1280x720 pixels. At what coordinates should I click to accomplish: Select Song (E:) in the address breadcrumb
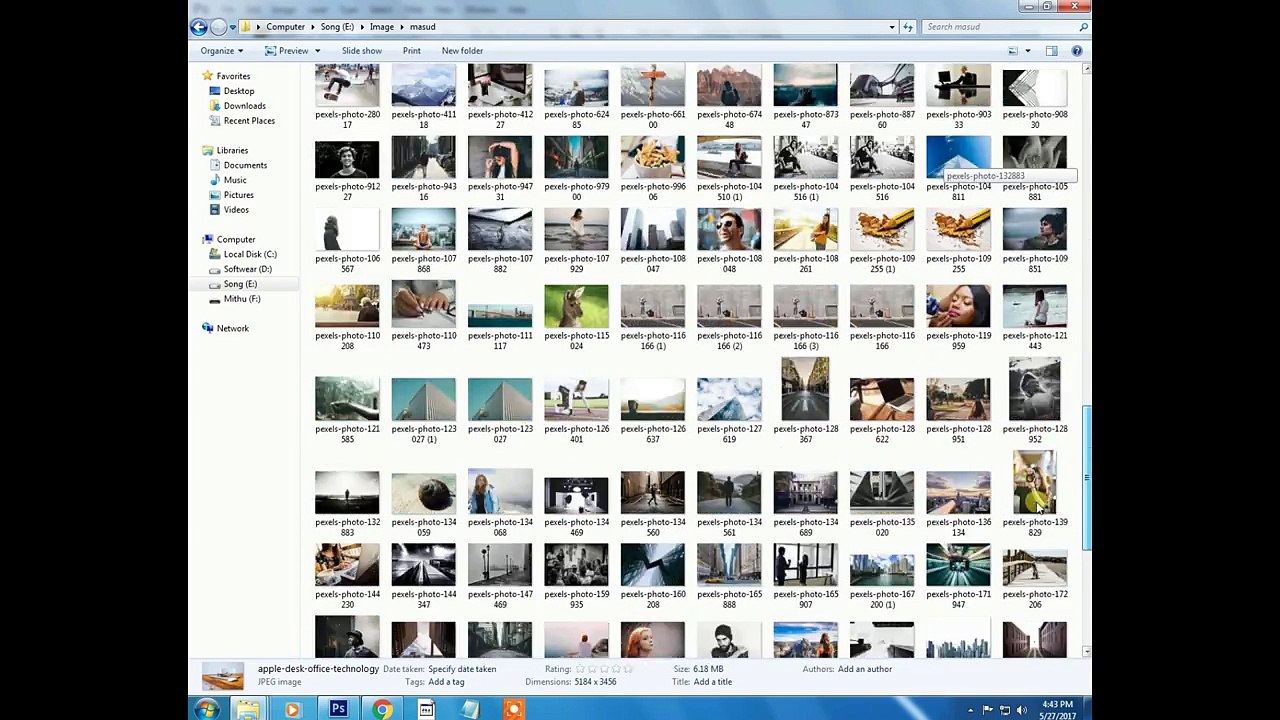(337, 27)
